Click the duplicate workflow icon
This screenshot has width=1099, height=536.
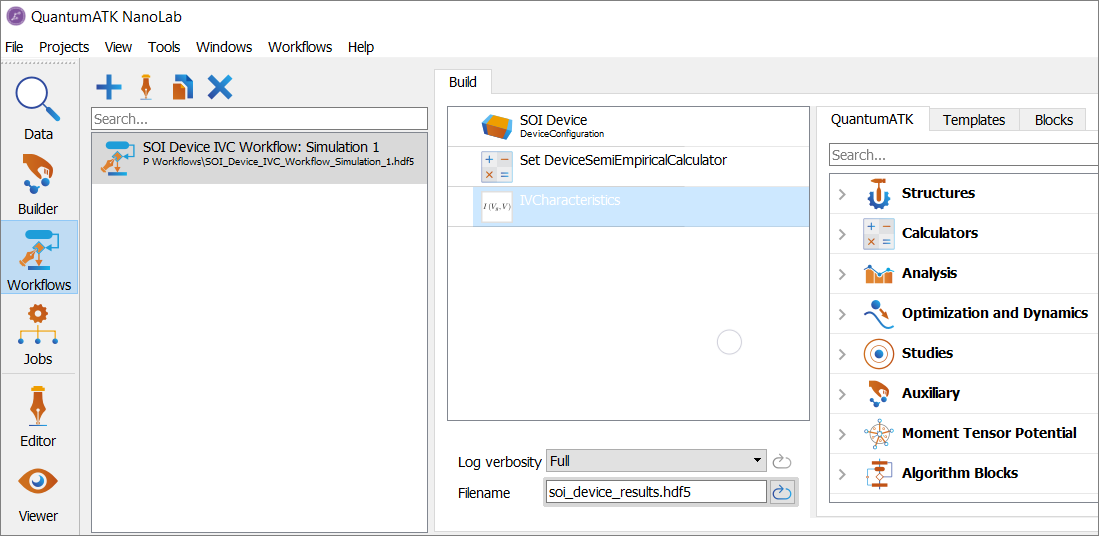(182, 87)
